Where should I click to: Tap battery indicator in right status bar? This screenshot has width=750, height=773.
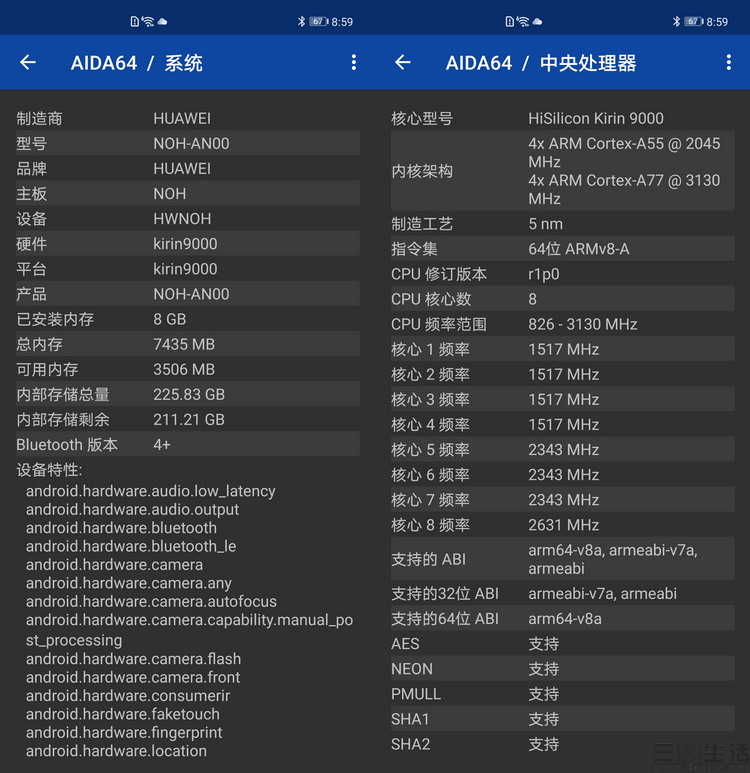(693, 21)
